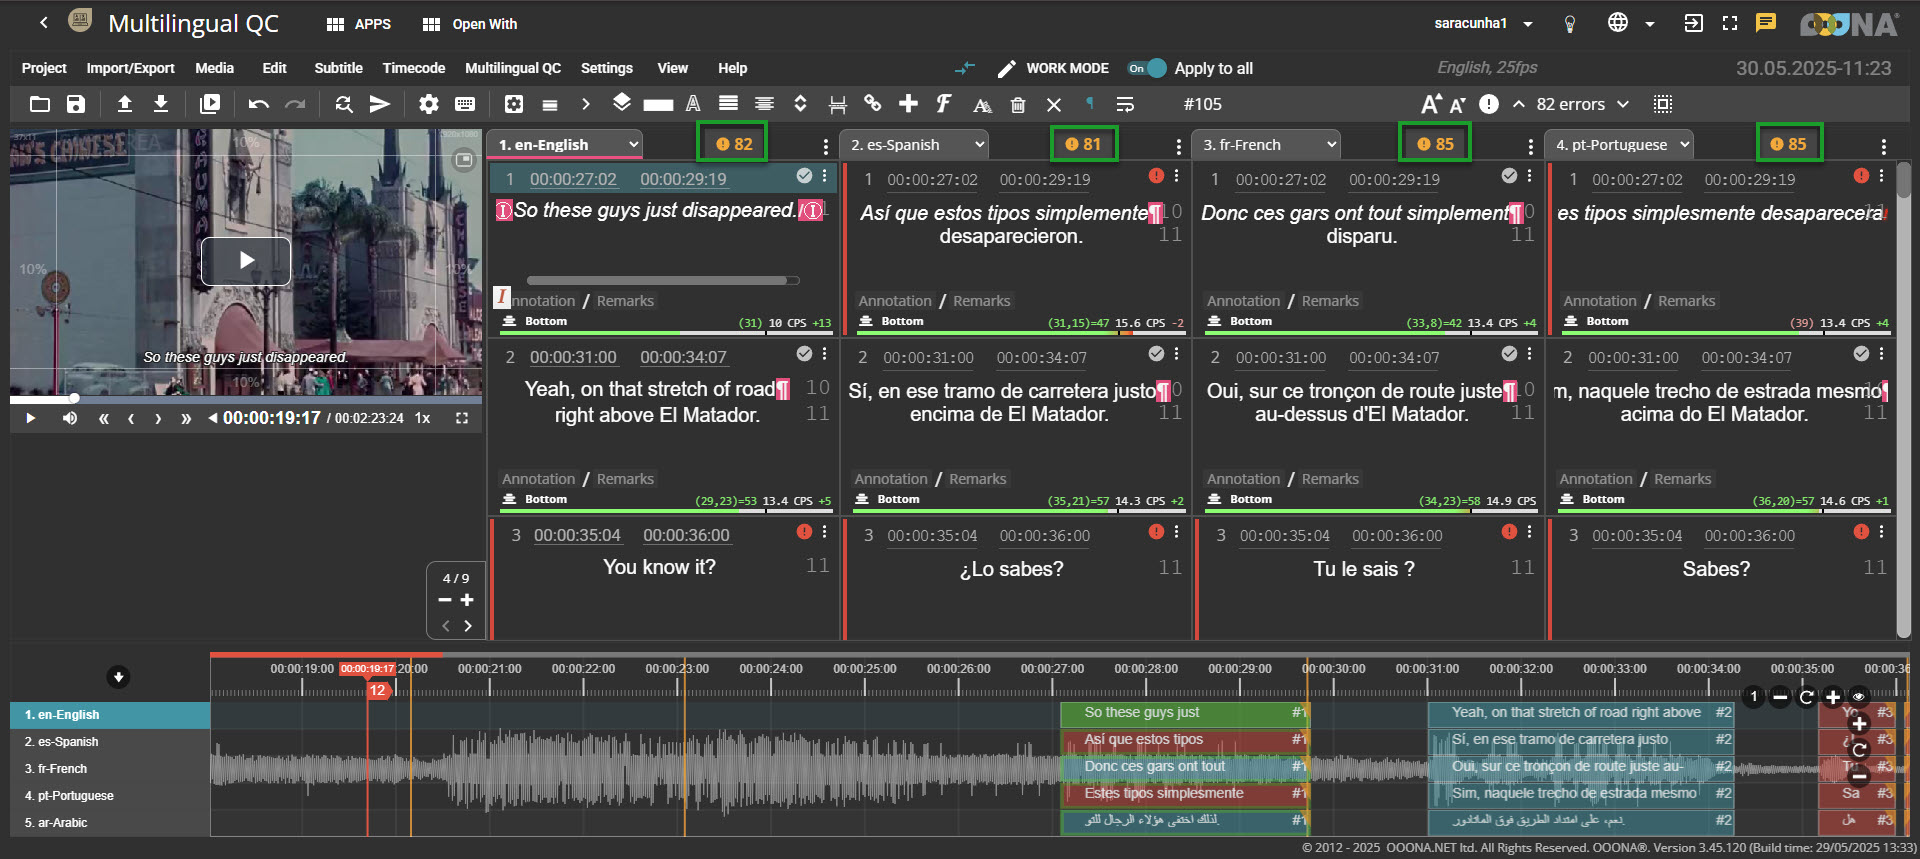Click the italic F formatting icon
Screen dimensions: 1920x859
943,104
